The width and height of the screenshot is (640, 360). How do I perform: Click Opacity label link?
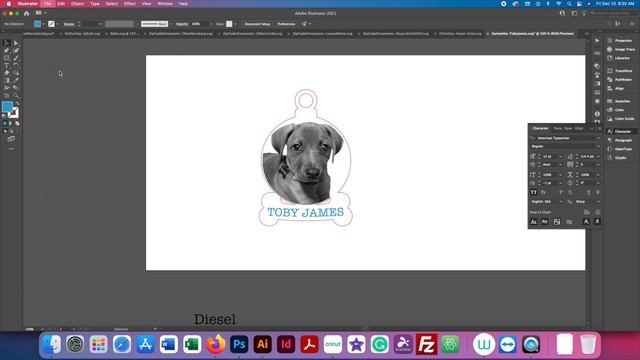coord(182,24)
